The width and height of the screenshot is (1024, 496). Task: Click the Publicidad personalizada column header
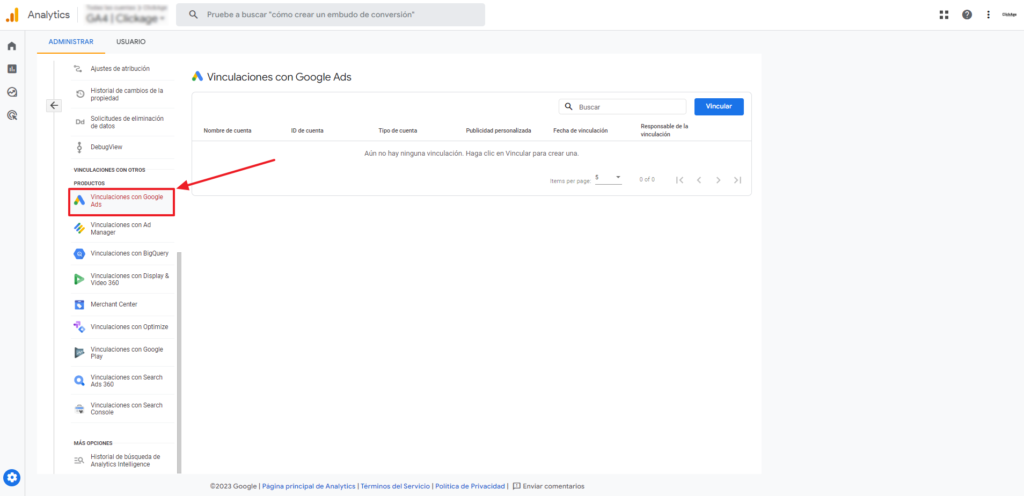tap(498, 131)
